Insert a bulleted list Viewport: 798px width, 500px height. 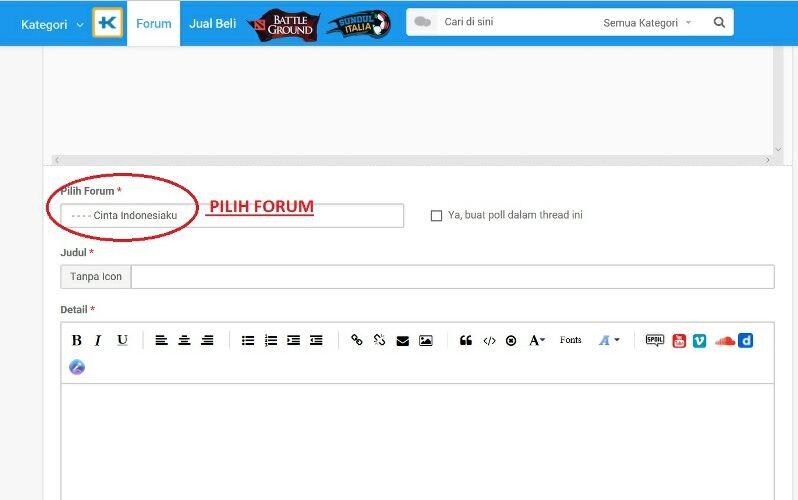[x=248, y=340]
